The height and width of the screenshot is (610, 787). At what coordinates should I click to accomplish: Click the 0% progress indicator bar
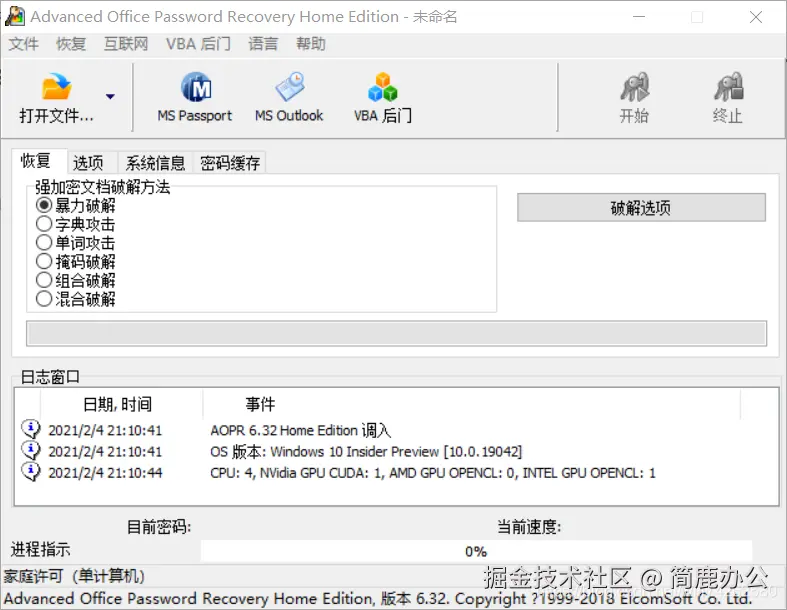pos(476,552)
